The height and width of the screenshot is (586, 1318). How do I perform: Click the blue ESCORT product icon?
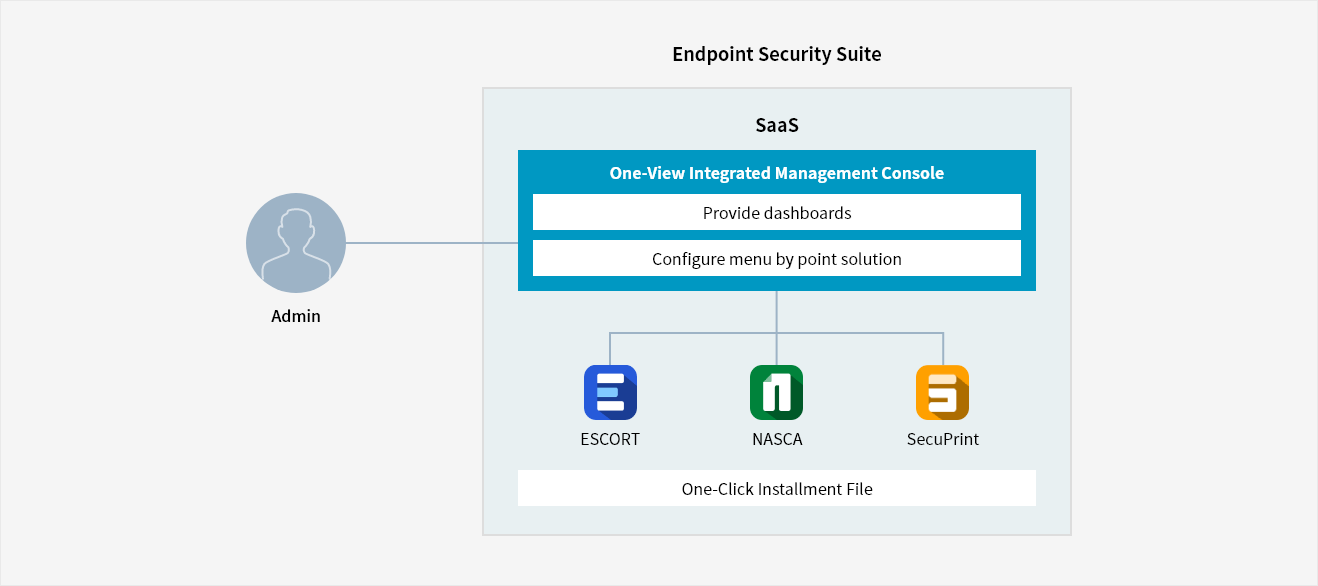pos(610,392)
